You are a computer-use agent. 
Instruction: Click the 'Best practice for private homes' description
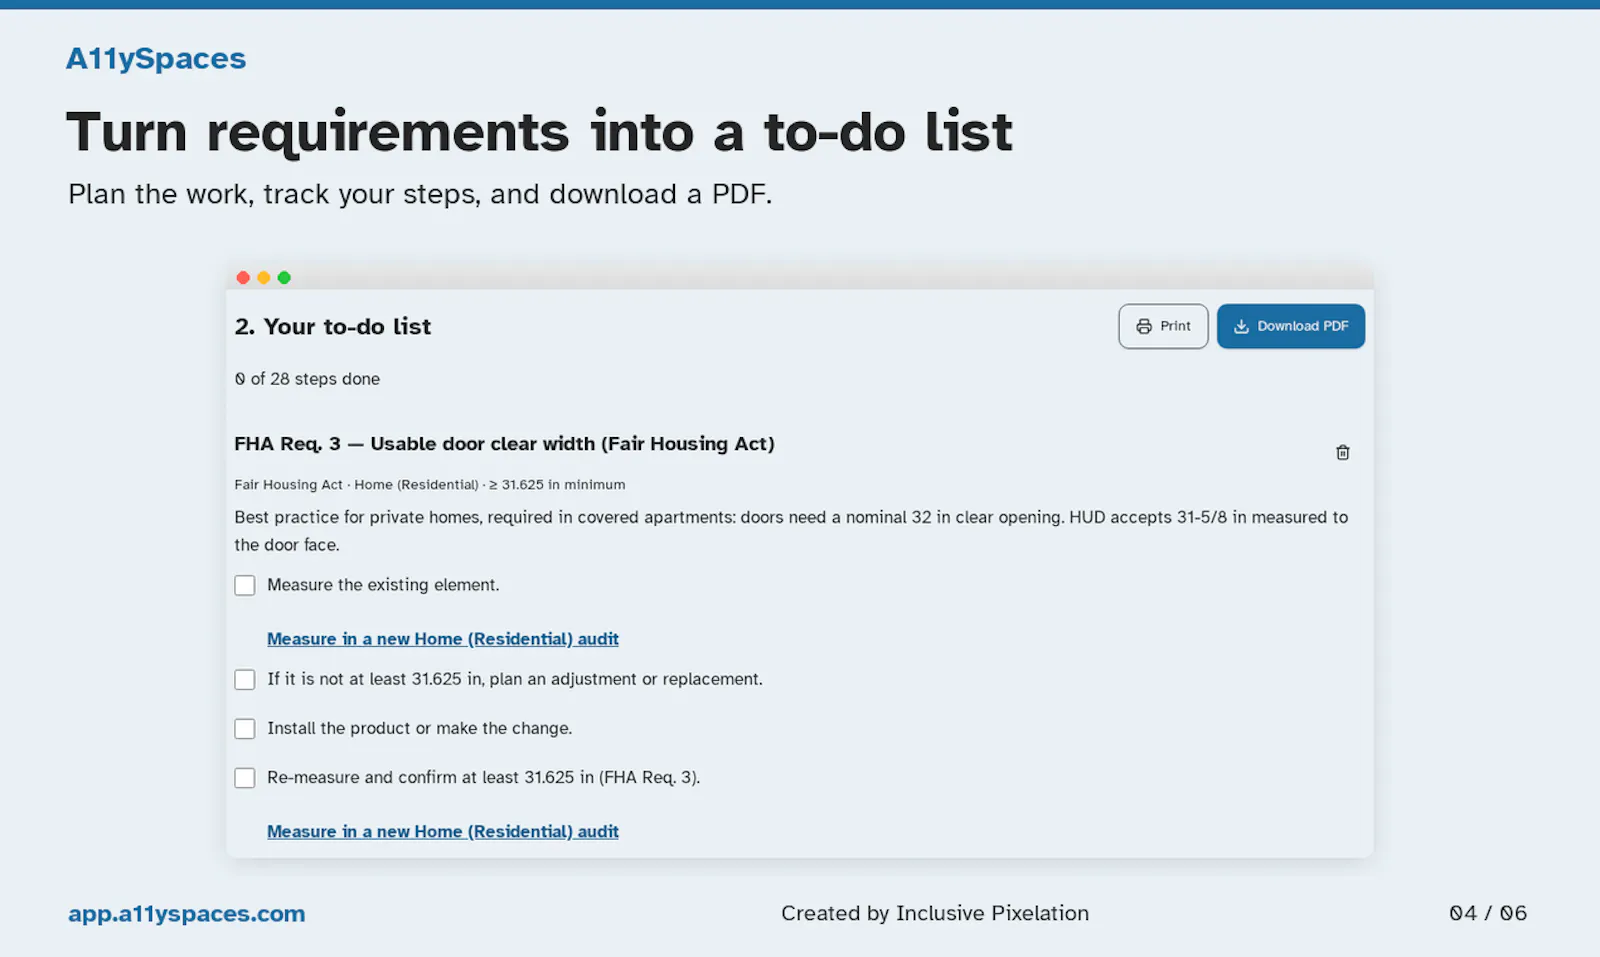click(x=791, y=531)
